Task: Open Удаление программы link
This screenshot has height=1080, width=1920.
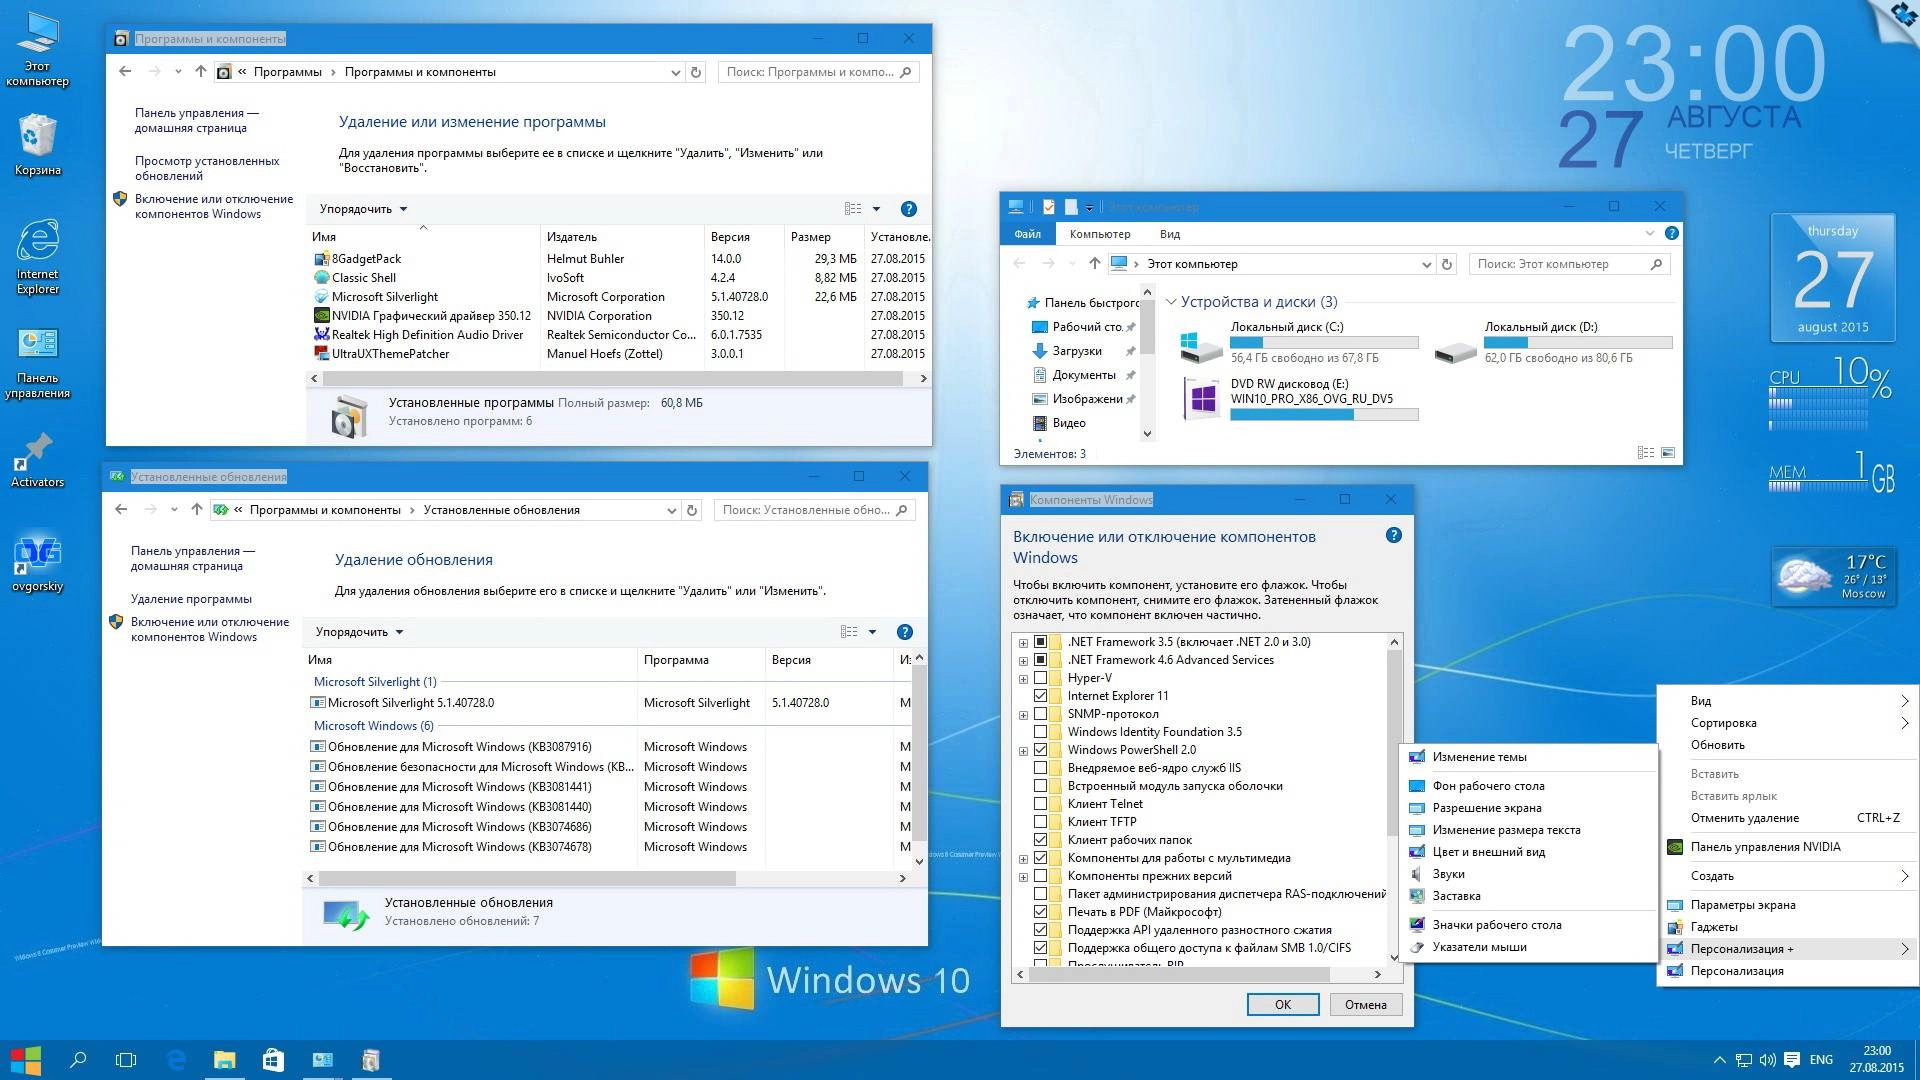Action: tap(191, 599)
